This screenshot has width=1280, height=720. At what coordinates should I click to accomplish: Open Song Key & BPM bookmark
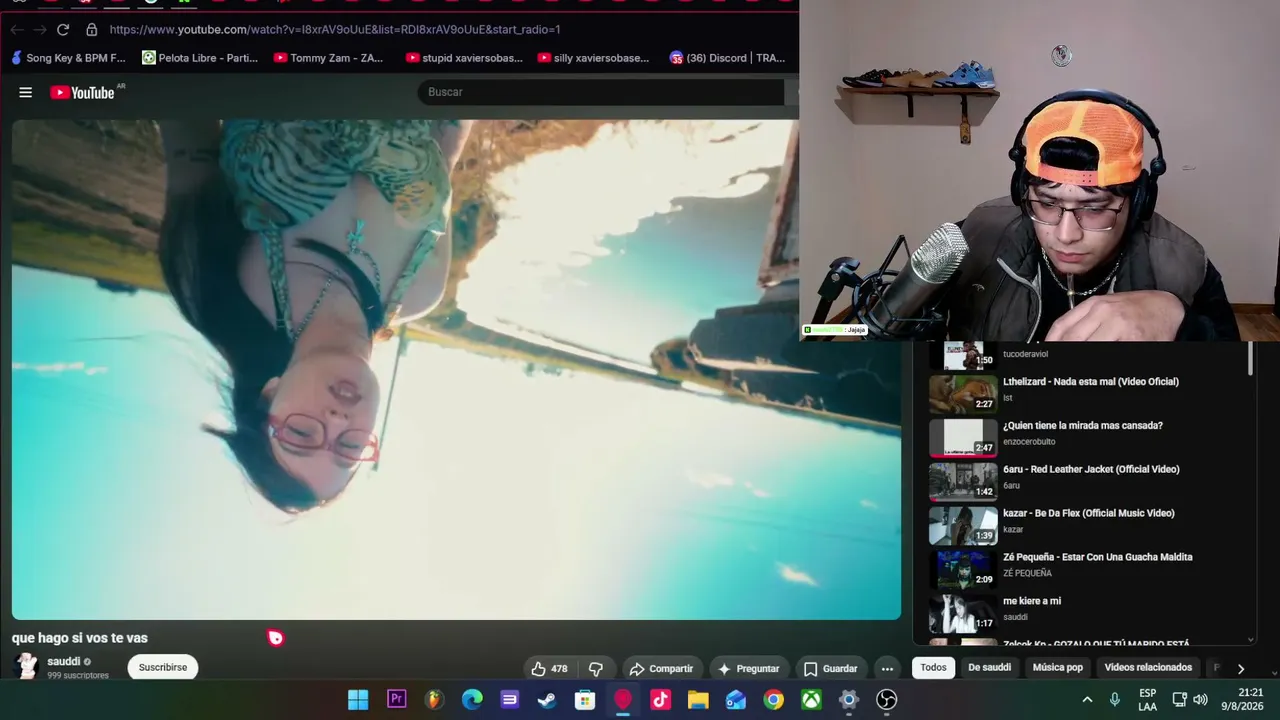click(x=68, y=58)
